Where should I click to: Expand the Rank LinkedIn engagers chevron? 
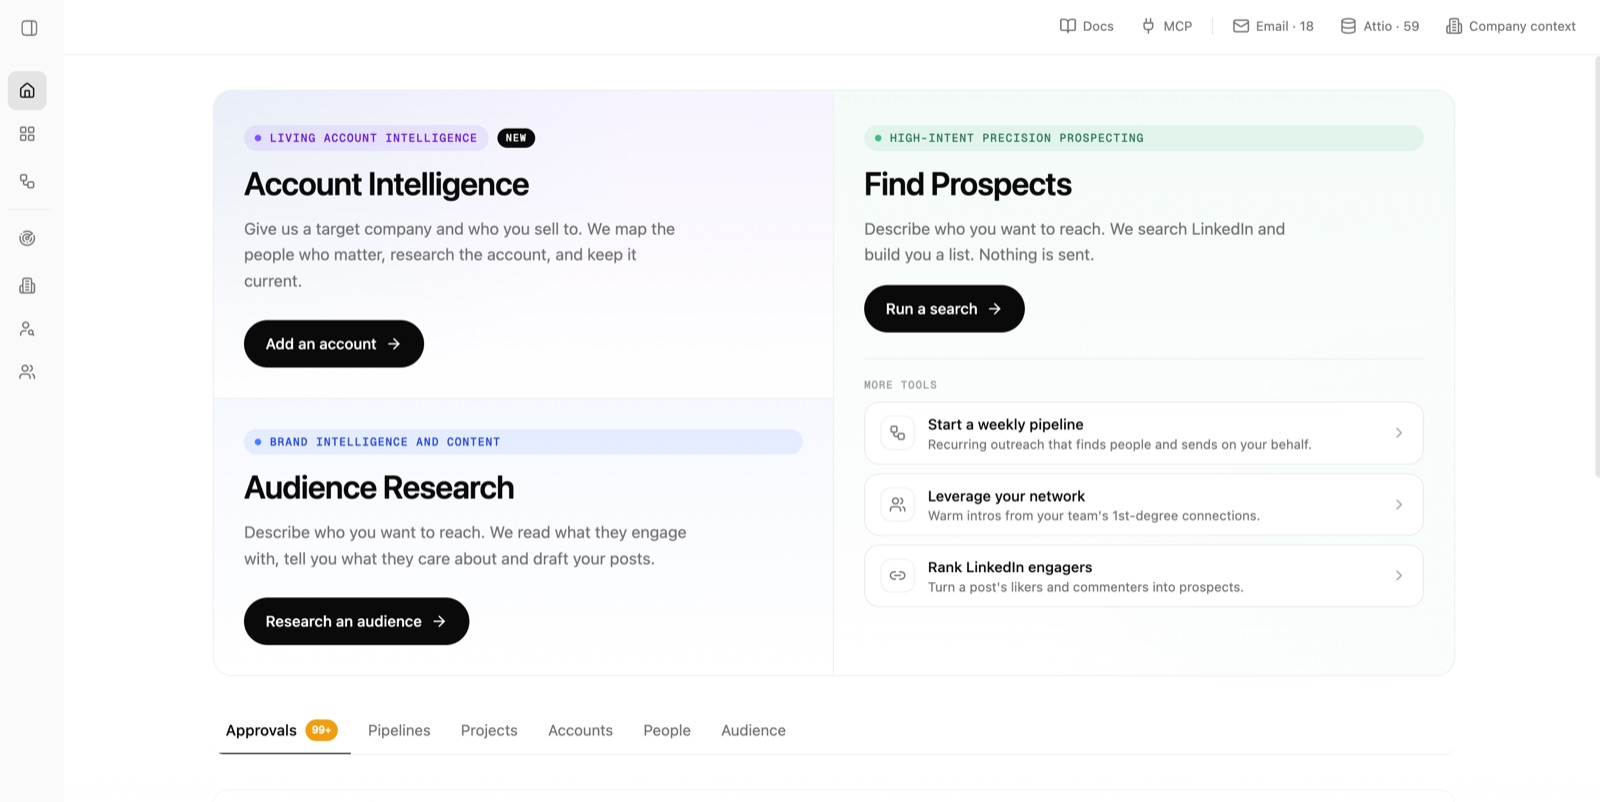(1398, 576)
